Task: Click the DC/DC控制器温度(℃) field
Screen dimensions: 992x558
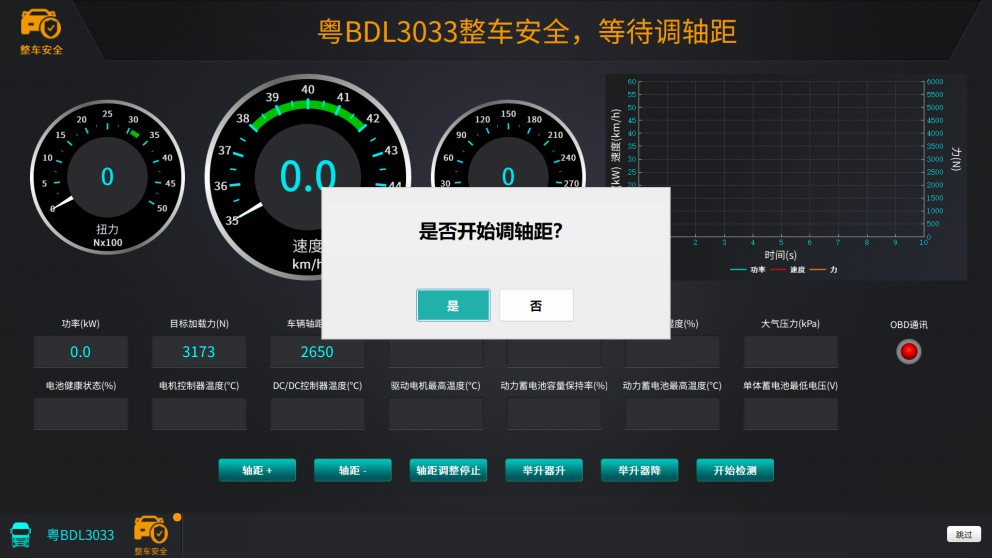Action: tap(317, 414)
